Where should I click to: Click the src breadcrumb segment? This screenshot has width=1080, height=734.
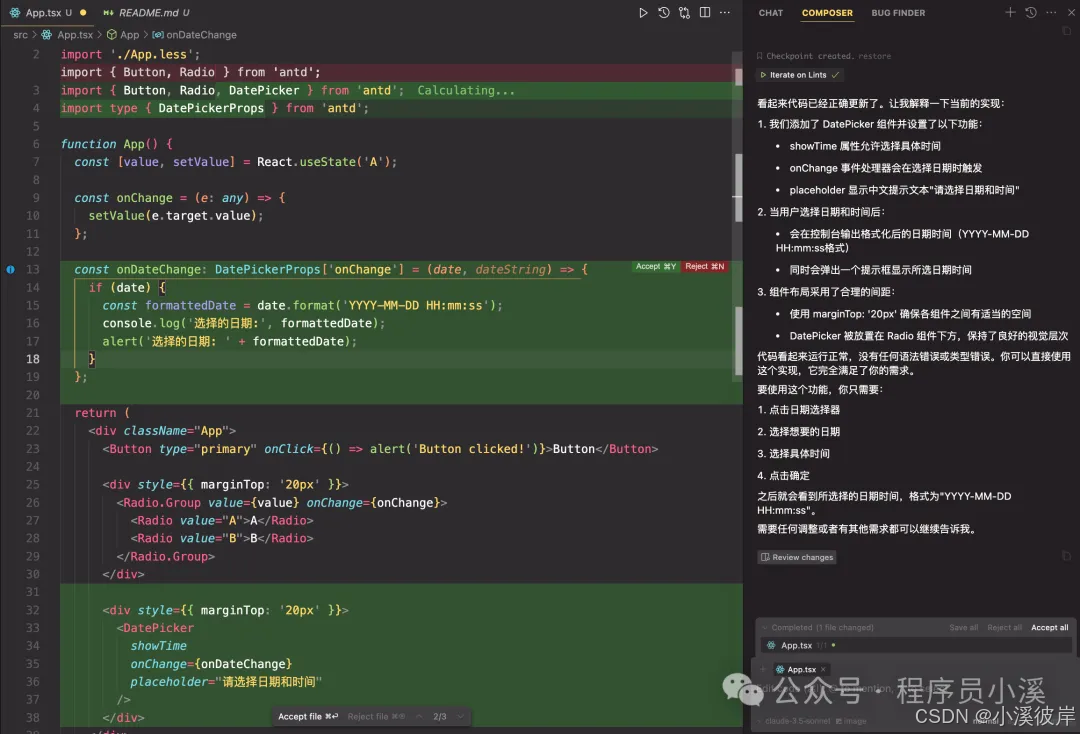click(x=21, y=34)
